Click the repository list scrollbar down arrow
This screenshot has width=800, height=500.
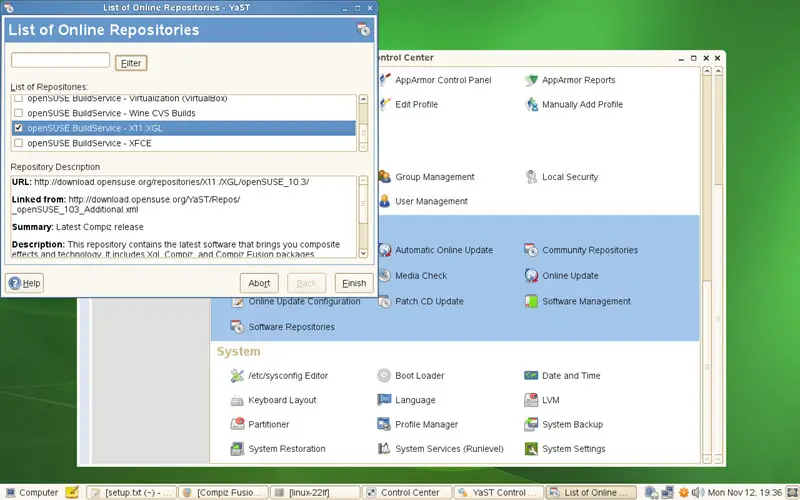click(x=363, y=147)
